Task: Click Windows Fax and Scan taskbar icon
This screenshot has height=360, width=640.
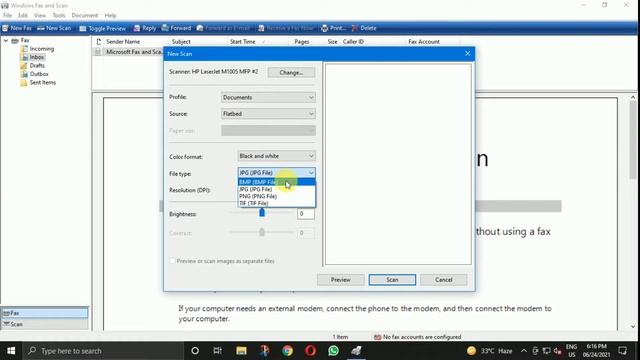Action: click(x=356, y=351)
